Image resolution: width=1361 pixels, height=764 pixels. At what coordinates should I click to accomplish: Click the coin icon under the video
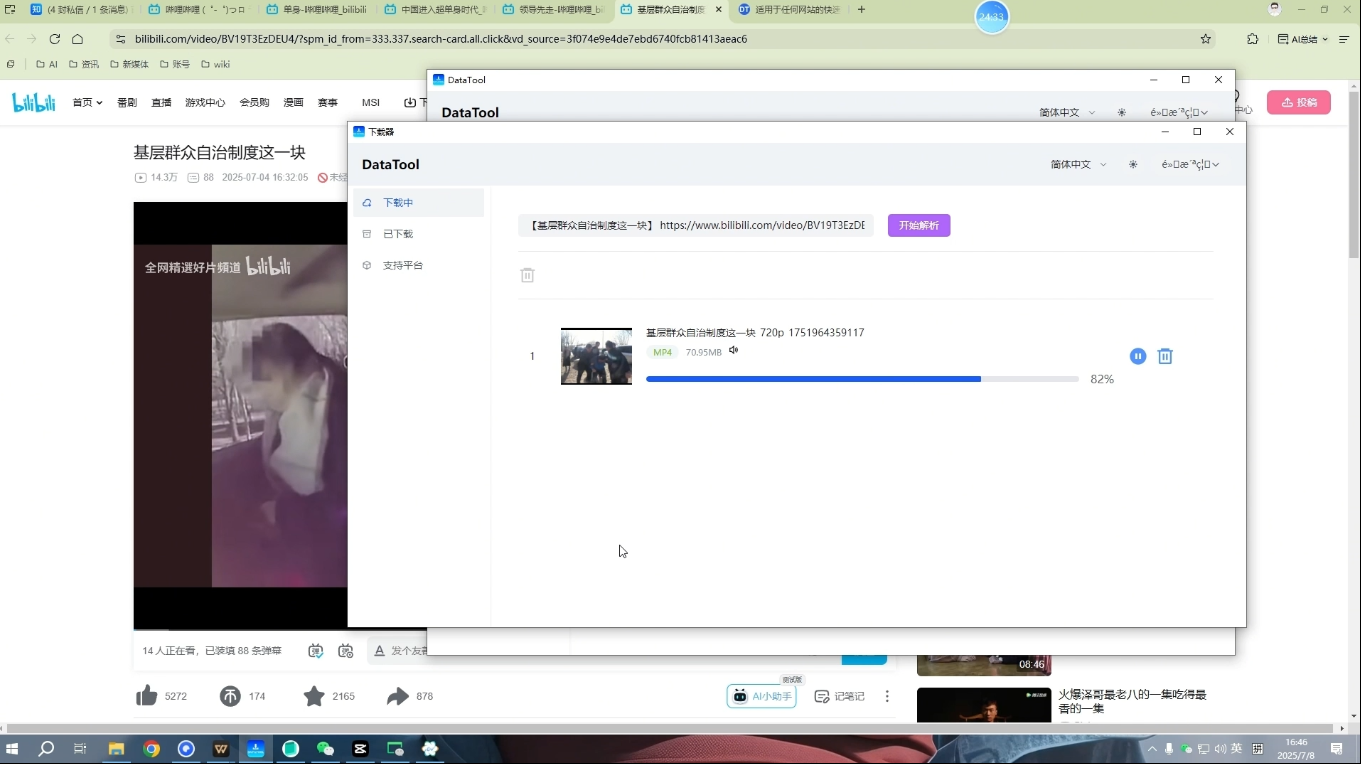(228, 694)
